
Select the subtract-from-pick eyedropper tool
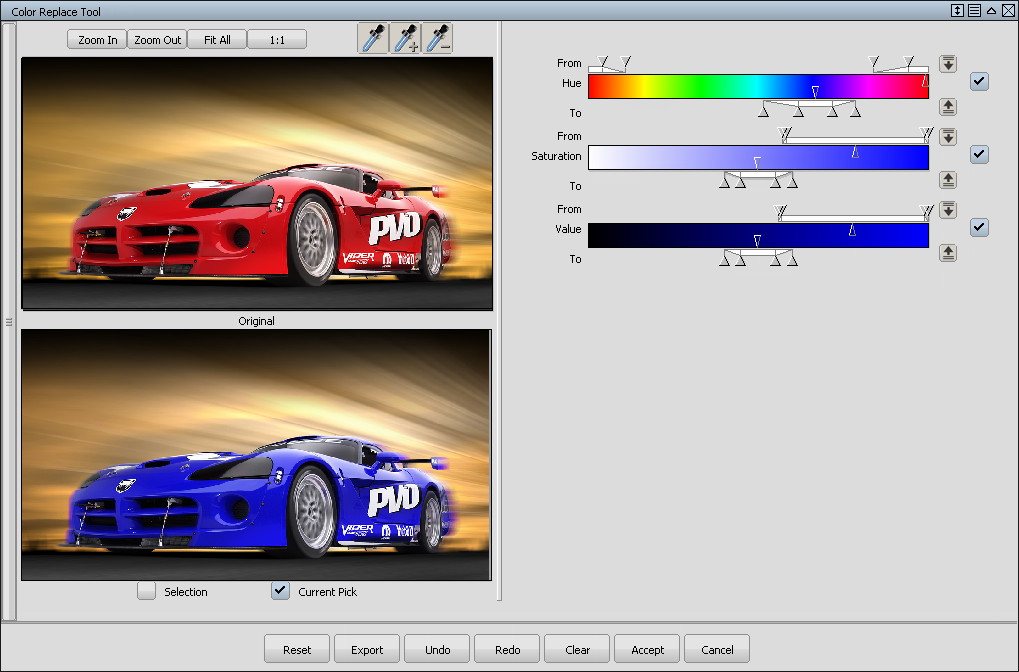[x=437, y=38]
